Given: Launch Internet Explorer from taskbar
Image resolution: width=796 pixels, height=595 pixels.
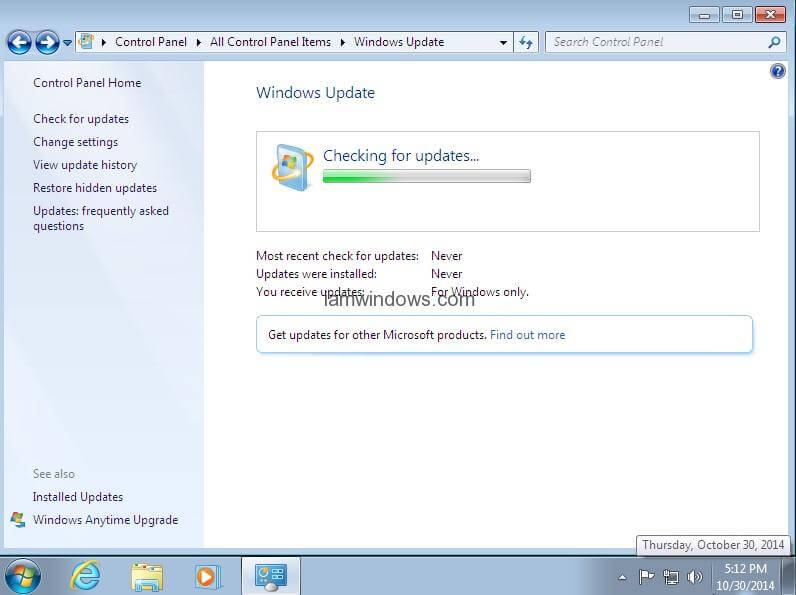Looking at the screenshot, I should 85,576.
